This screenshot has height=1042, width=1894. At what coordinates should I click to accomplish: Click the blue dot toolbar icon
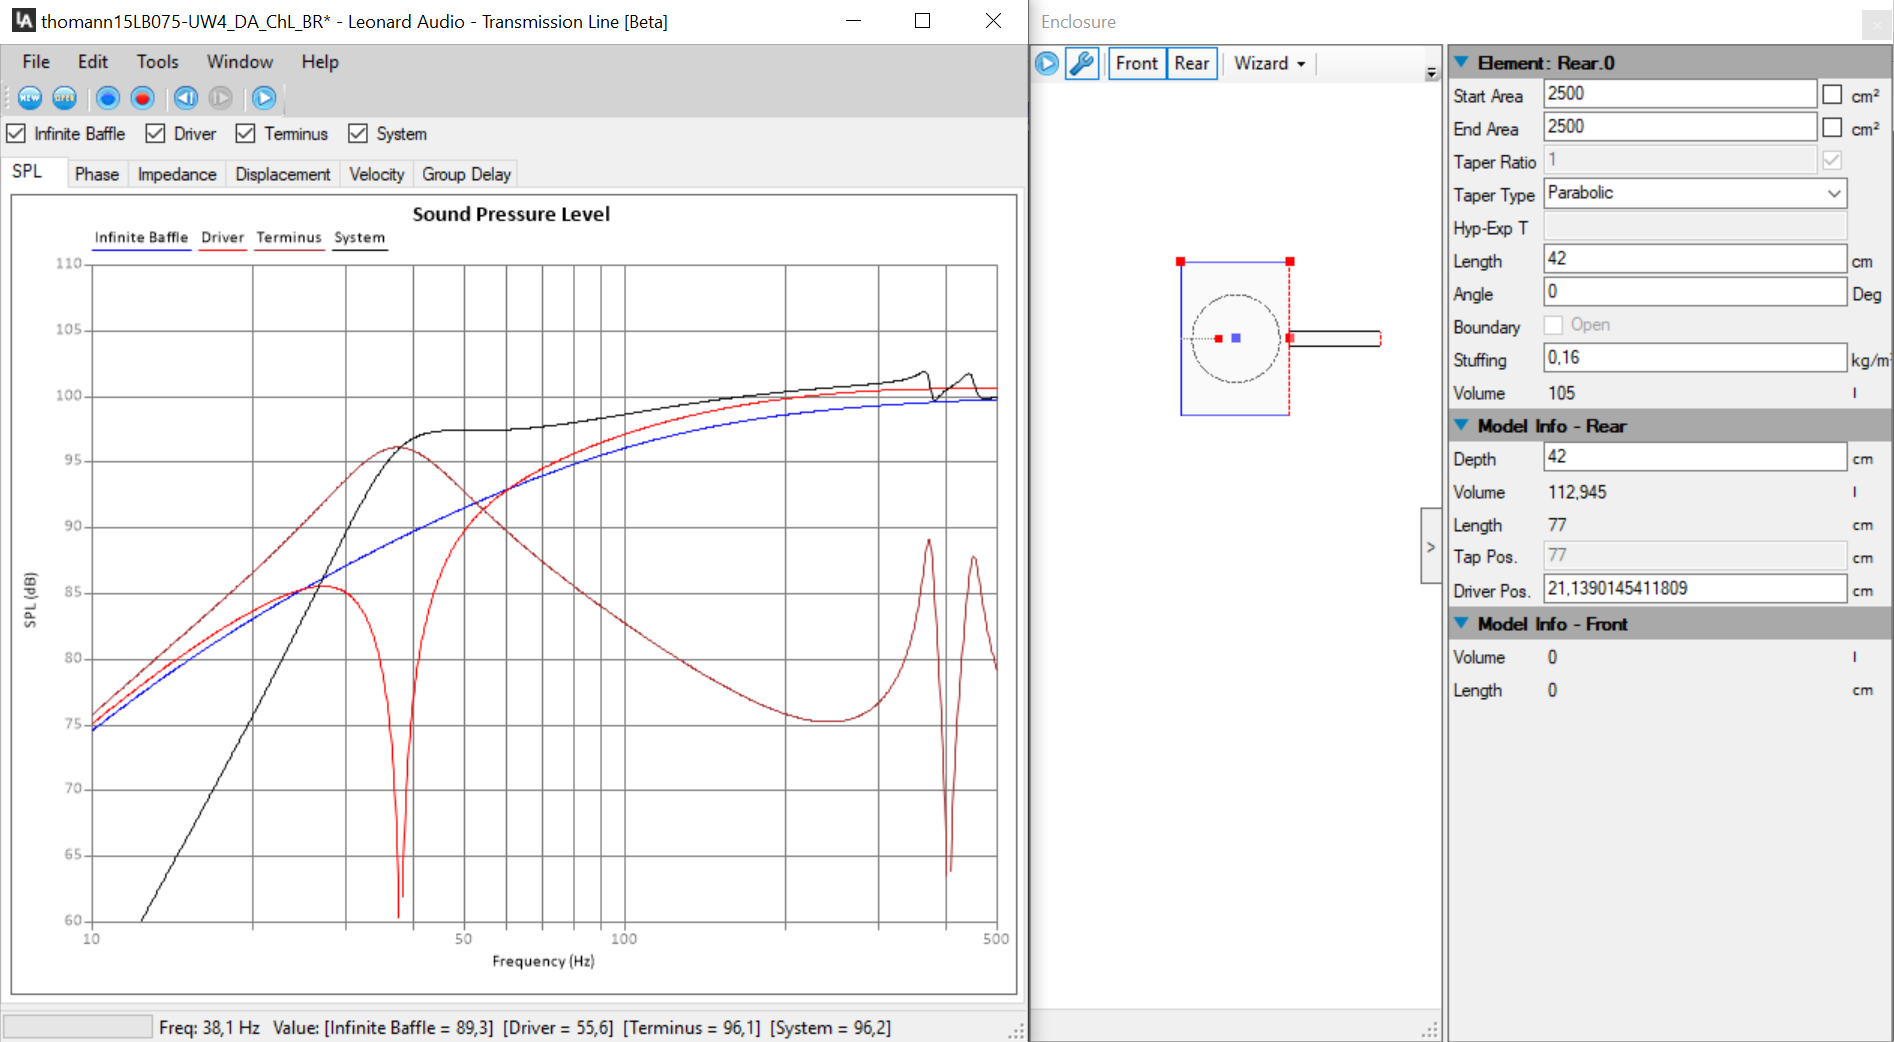(108, 98)
